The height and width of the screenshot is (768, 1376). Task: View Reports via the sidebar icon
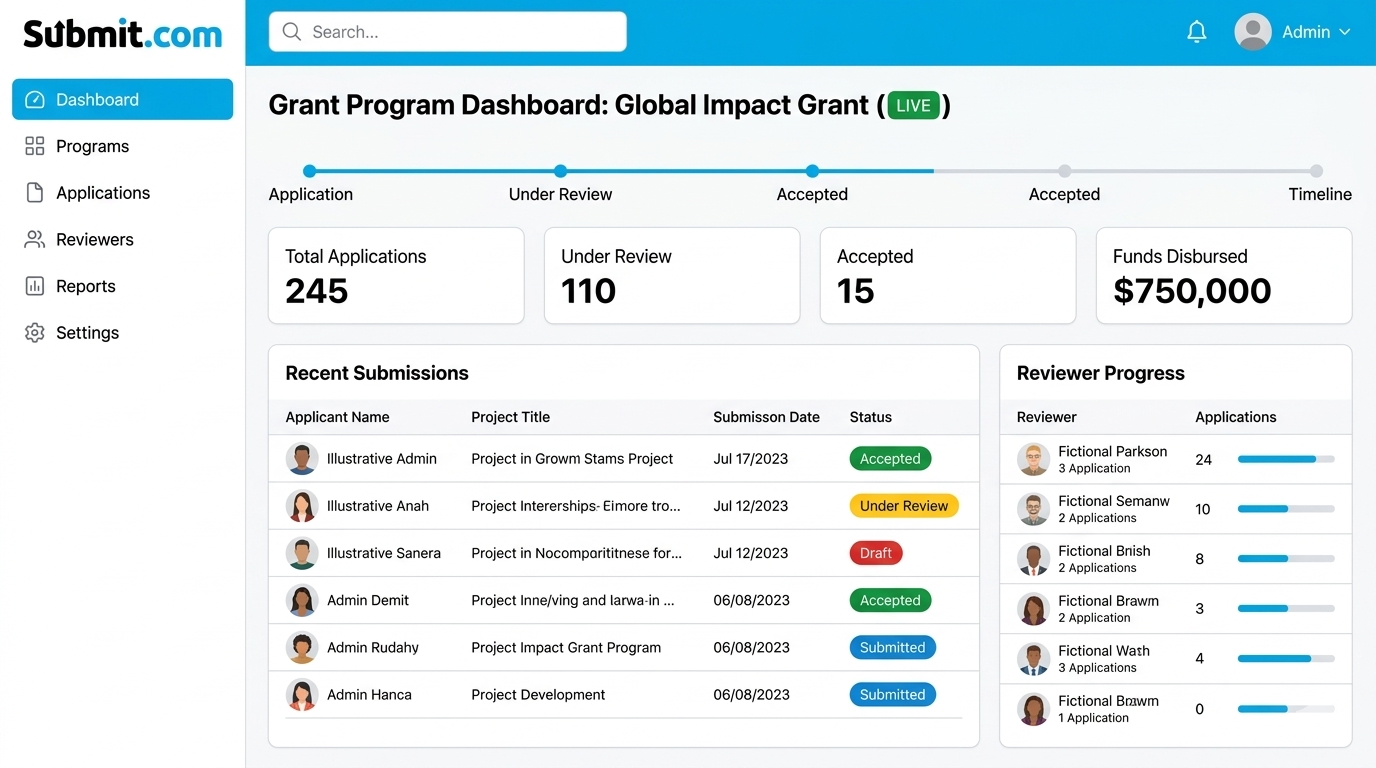coord(33,286)
